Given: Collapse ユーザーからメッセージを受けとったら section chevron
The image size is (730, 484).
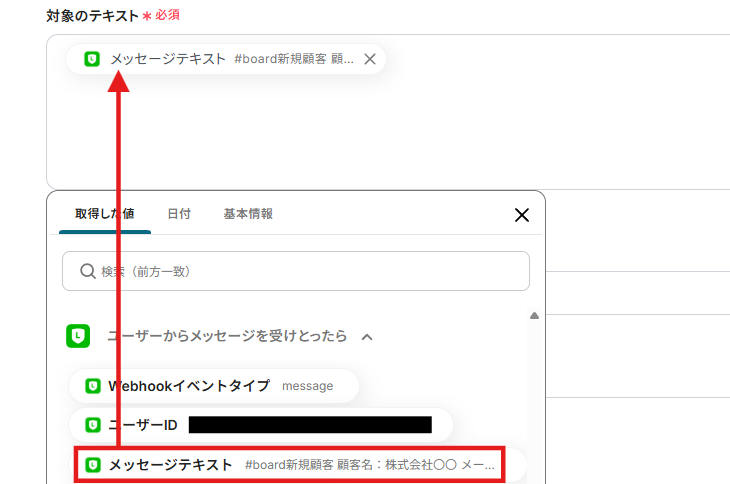Looking at the screenshot, I should 367,337.
